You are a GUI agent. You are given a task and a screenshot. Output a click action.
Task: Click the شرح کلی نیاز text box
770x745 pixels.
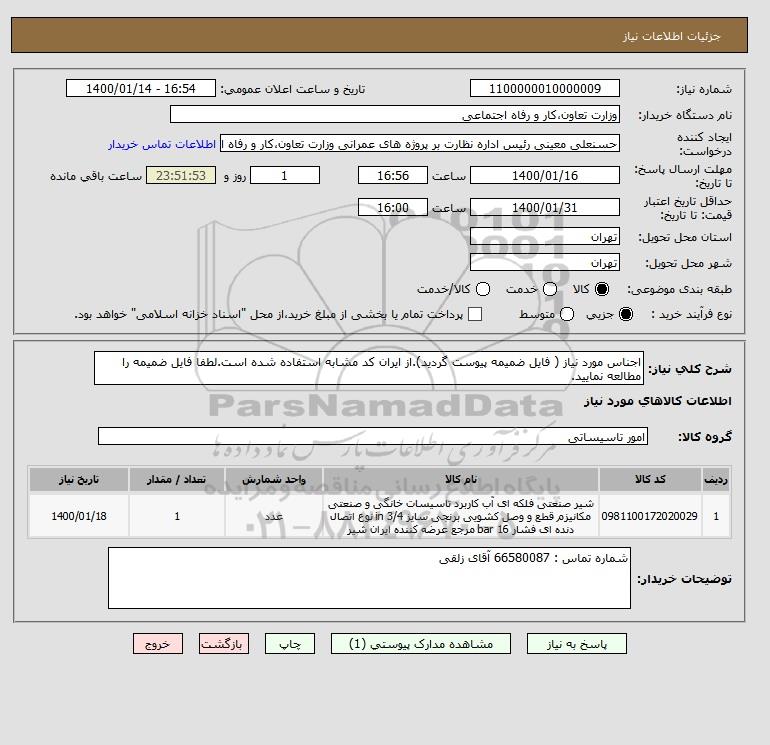(369, 368)
